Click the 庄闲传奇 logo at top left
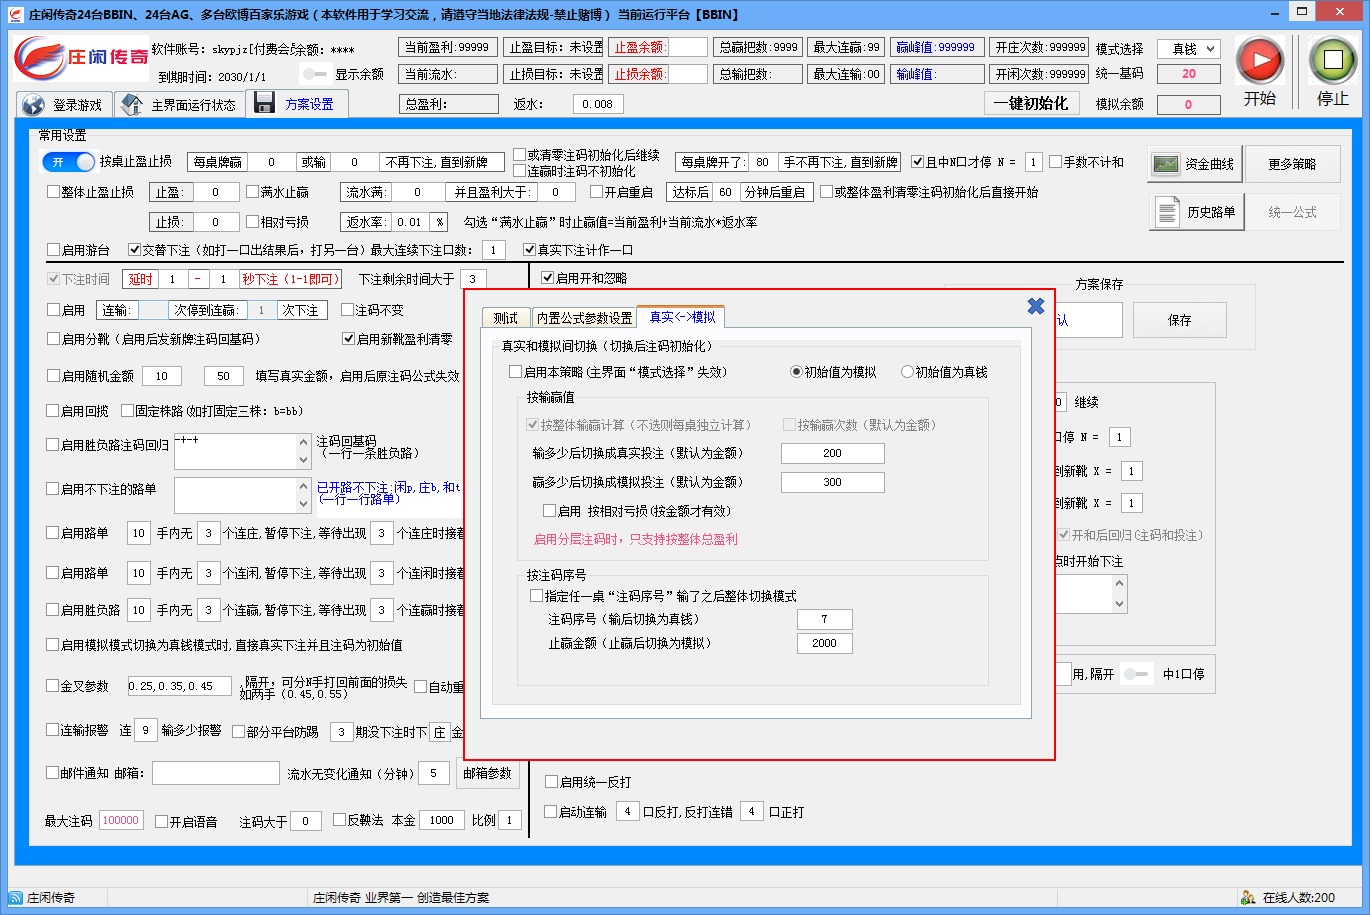1370x915 pixels. (x=80, y=58)
